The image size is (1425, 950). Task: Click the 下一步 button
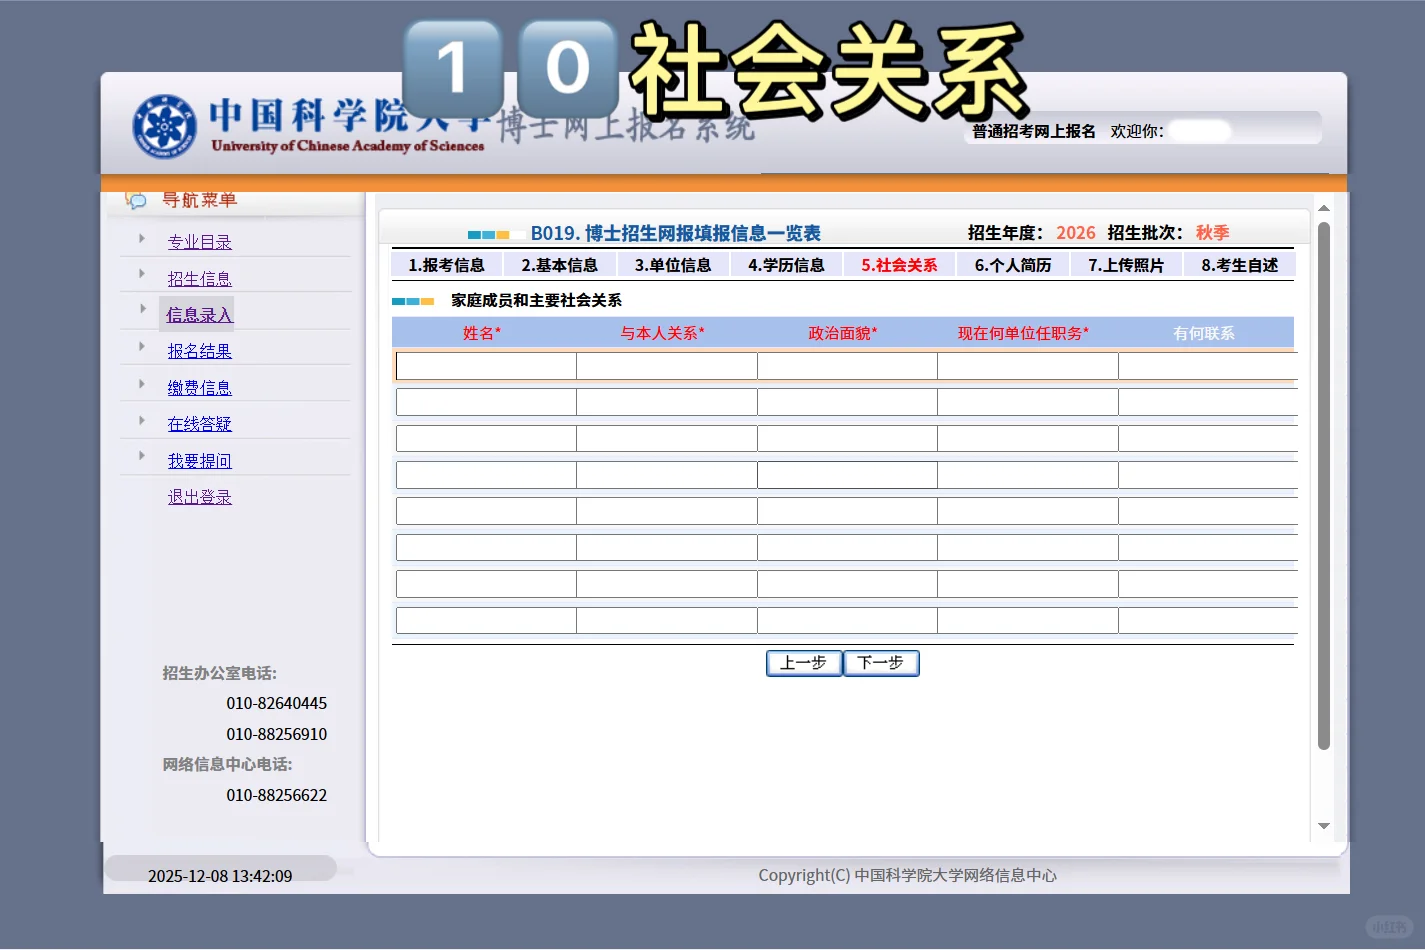pyautogui.click(x=881, y=663)
